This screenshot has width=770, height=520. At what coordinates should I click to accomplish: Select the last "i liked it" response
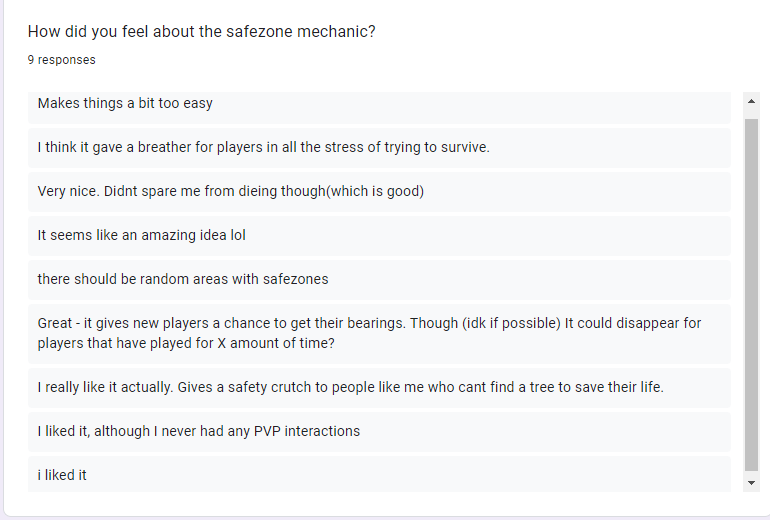[379, 474]
